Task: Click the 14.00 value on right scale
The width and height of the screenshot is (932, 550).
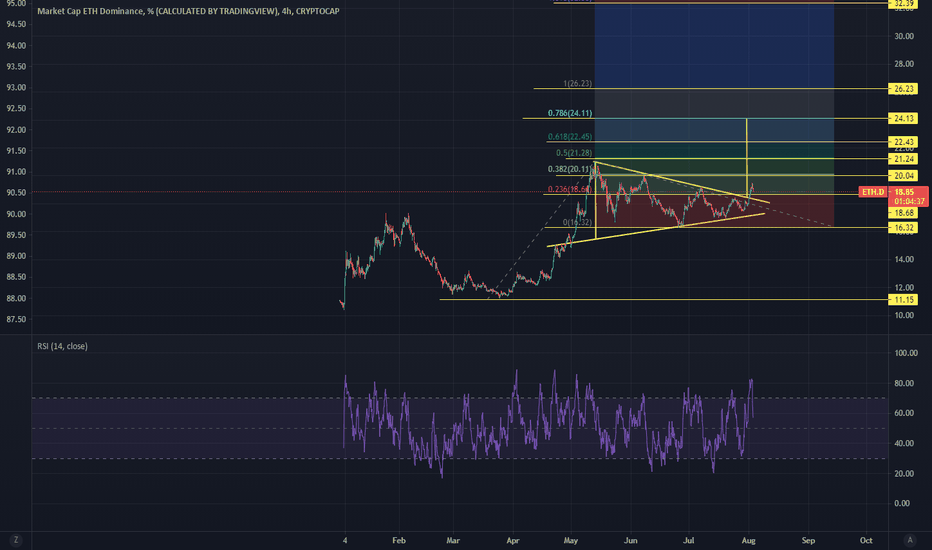Action: [x=903, y=259]
